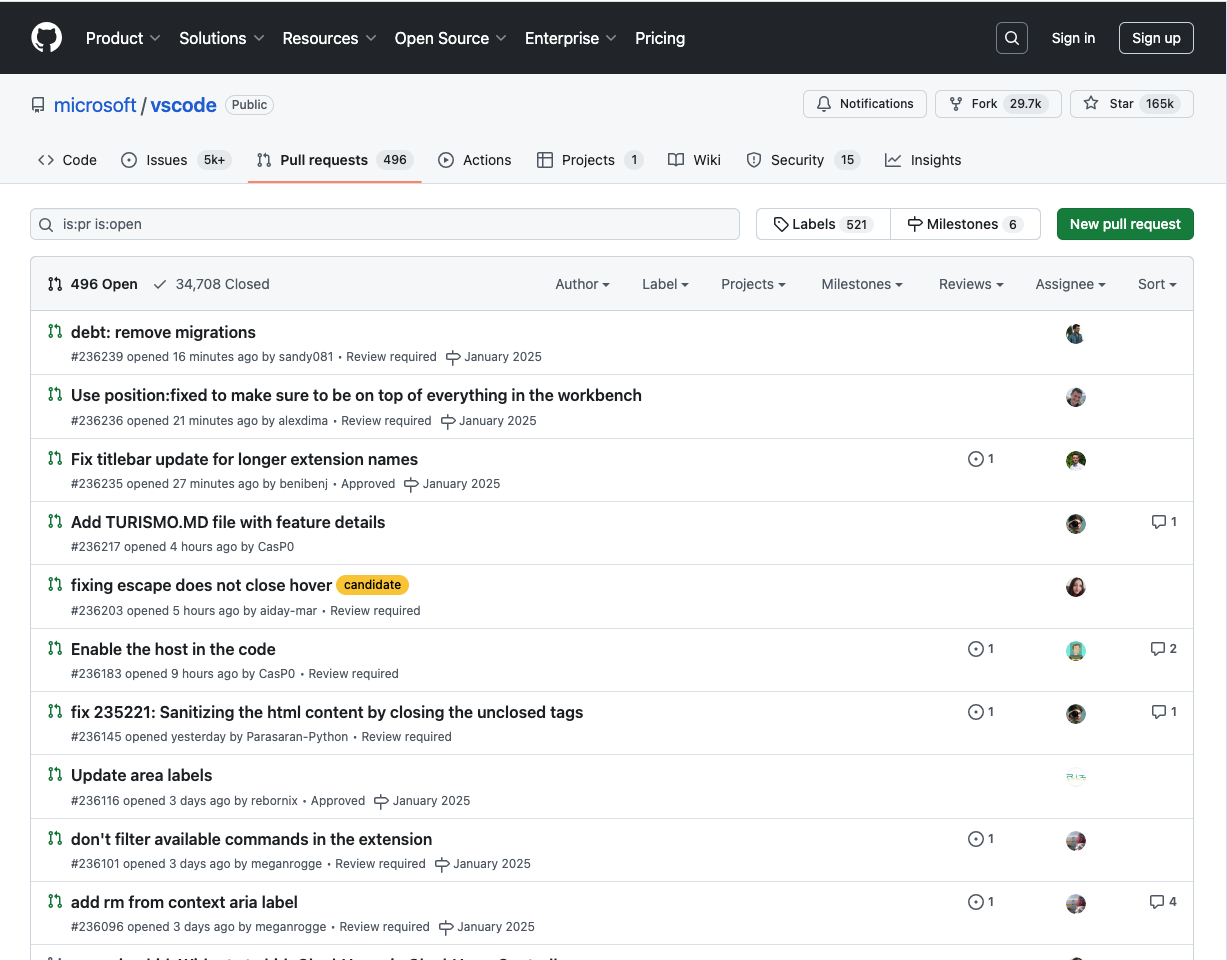Click assignee avatar for don't filter available commands
The width and height of the screenshot is (1227, 960).
pos(1076,841)
